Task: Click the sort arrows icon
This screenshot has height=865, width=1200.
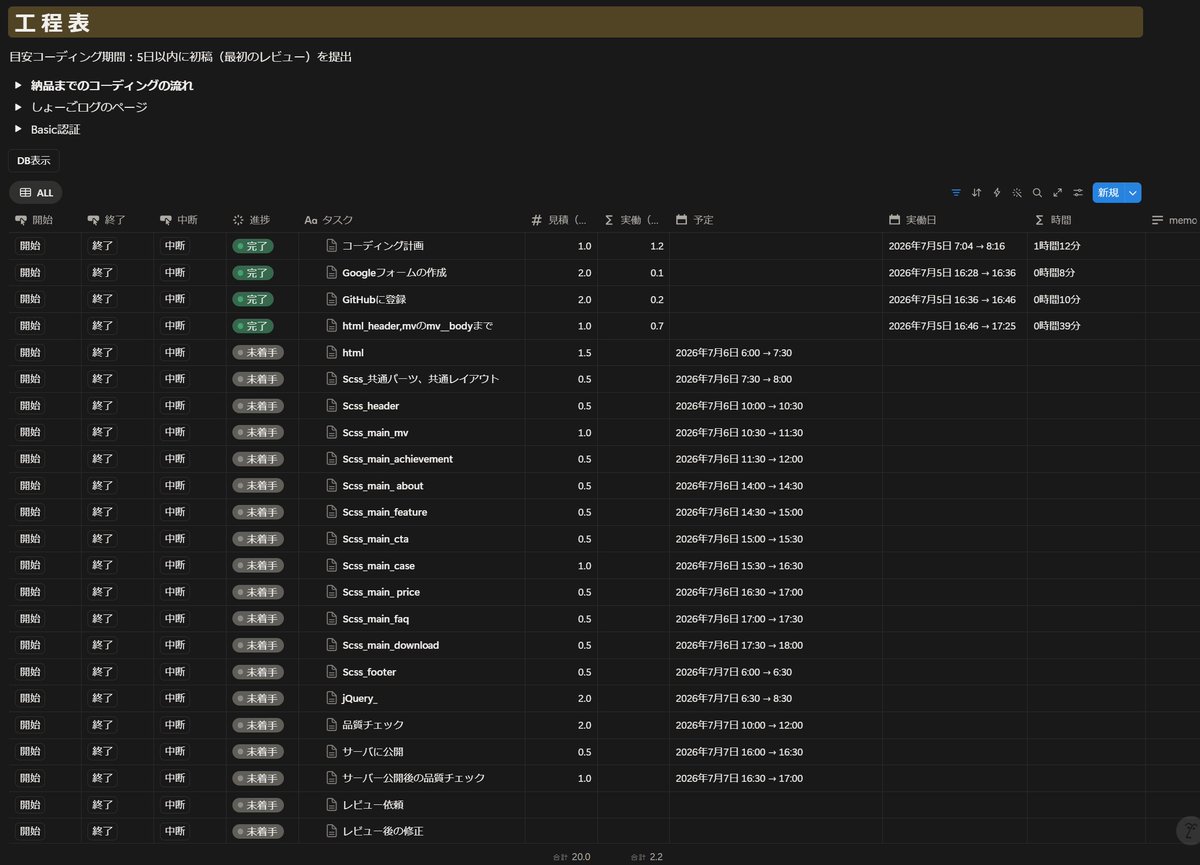Action: click(976, 193)
